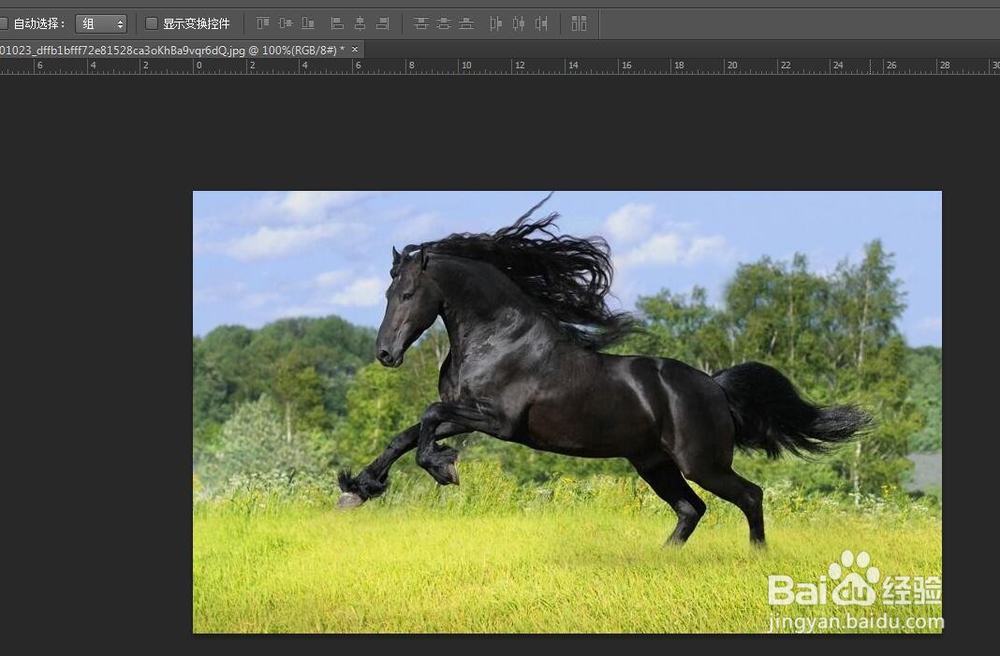Click the align bottom edges icon
Screen dimensions: 1000x656
click(308, 24)
